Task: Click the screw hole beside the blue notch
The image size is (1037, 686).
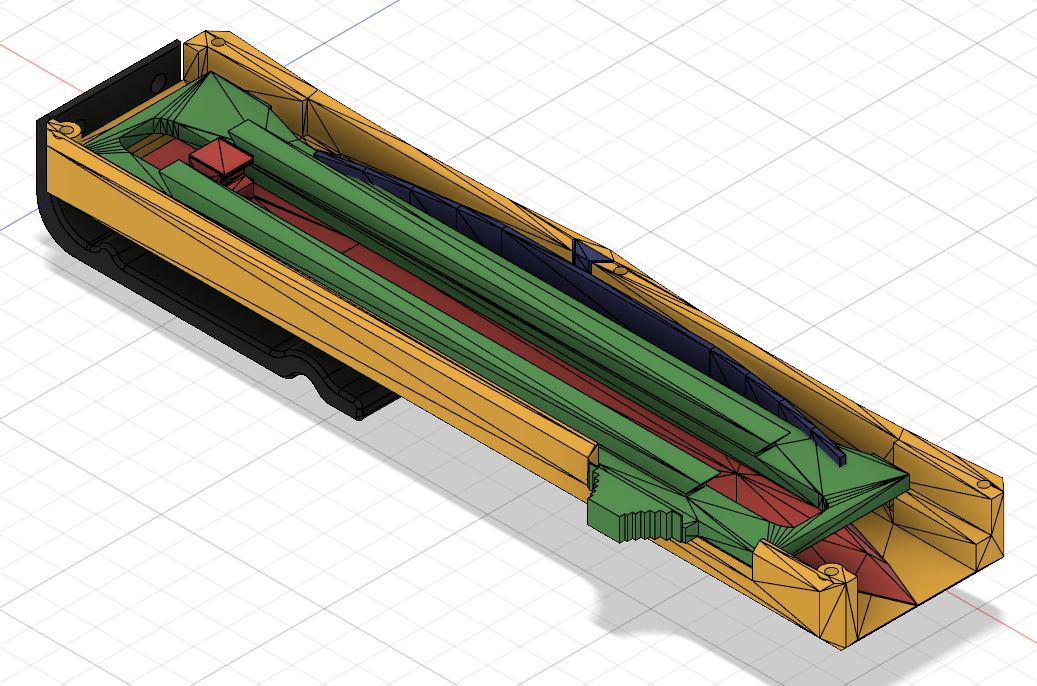Action: (620, 270)
